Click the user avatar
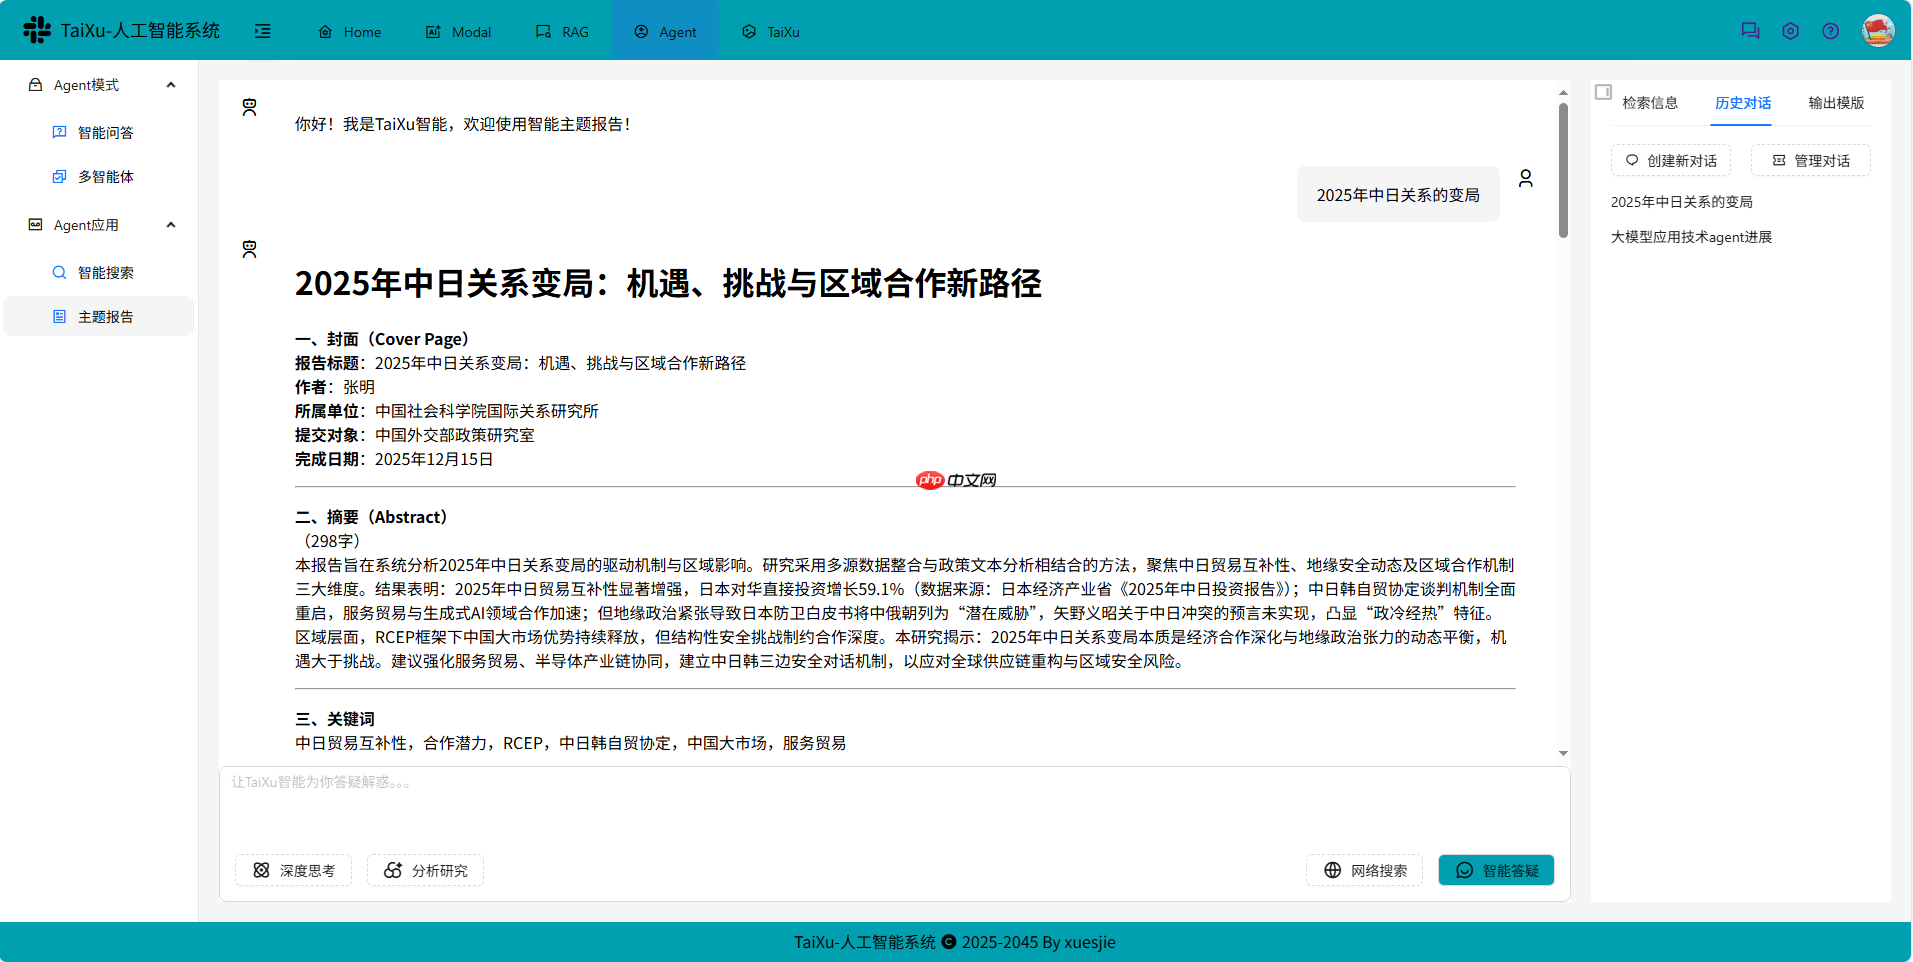This screenshot has width=1913, height=962. 1878,30
